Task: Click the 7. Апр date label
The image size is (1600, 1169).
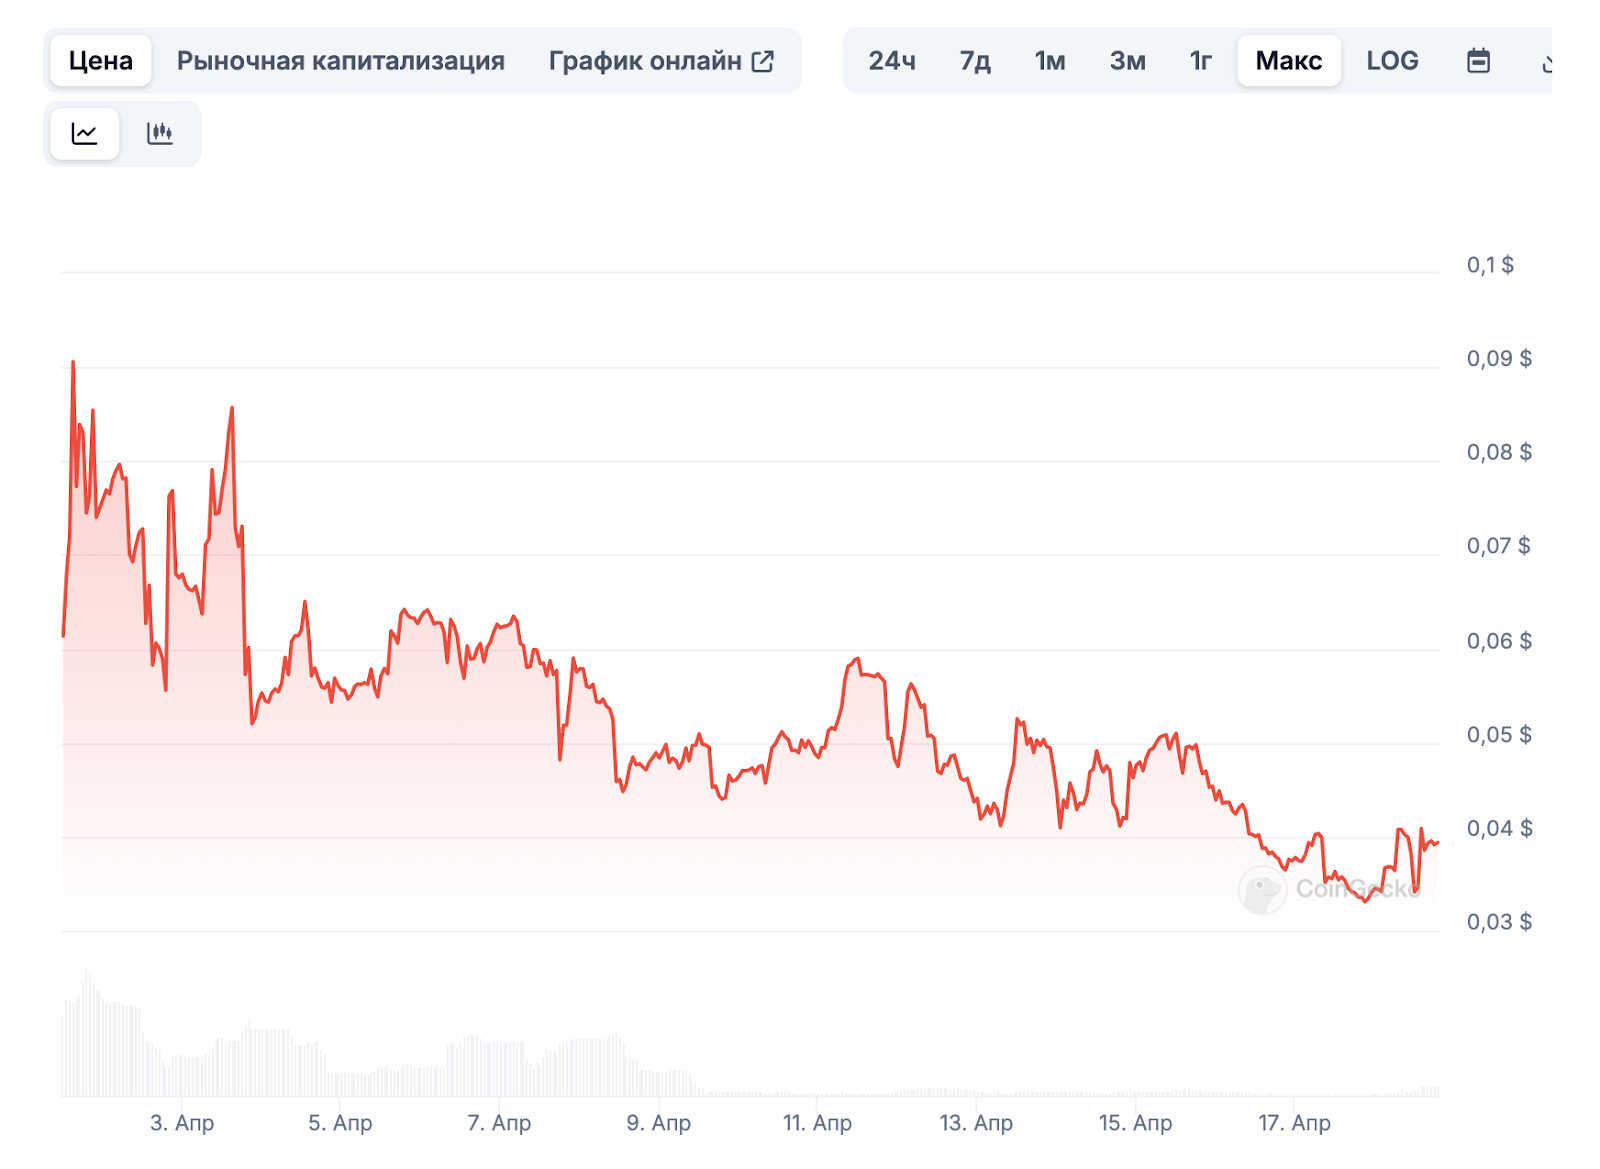Action: tap(499, 1123)
